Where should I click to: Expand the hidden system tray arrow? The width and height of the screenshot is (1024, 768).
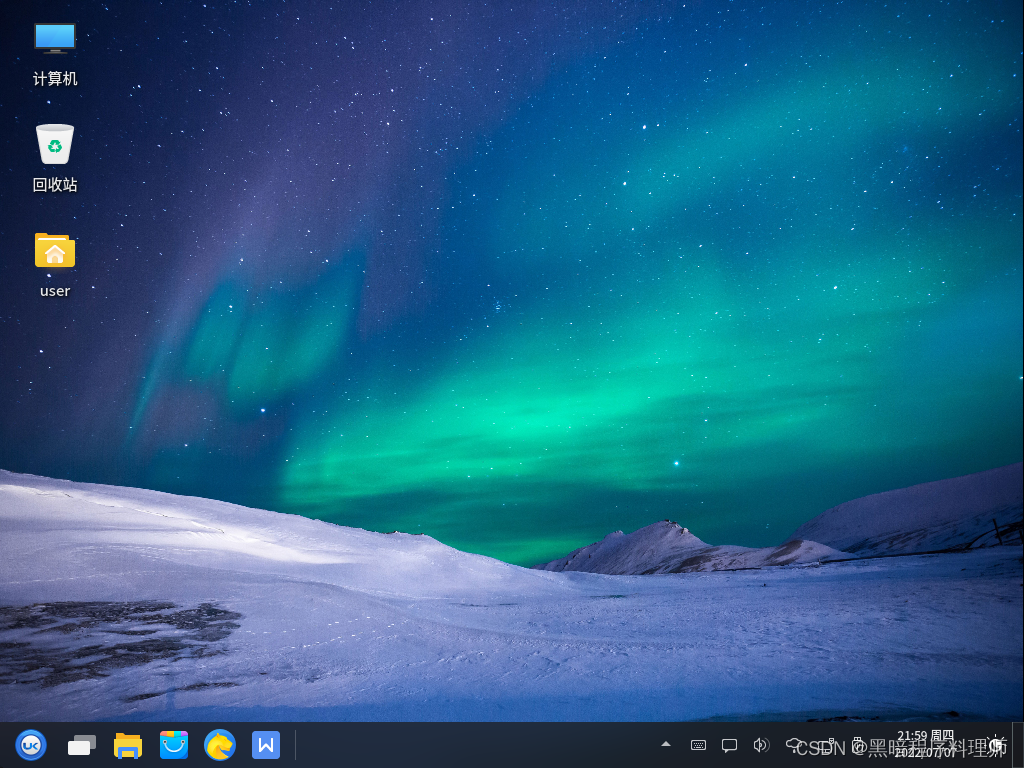point(666,744)
